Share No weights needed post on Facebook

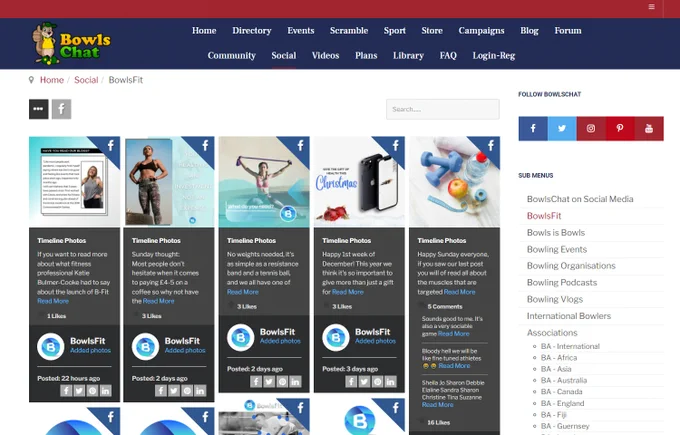pos(256,382)
